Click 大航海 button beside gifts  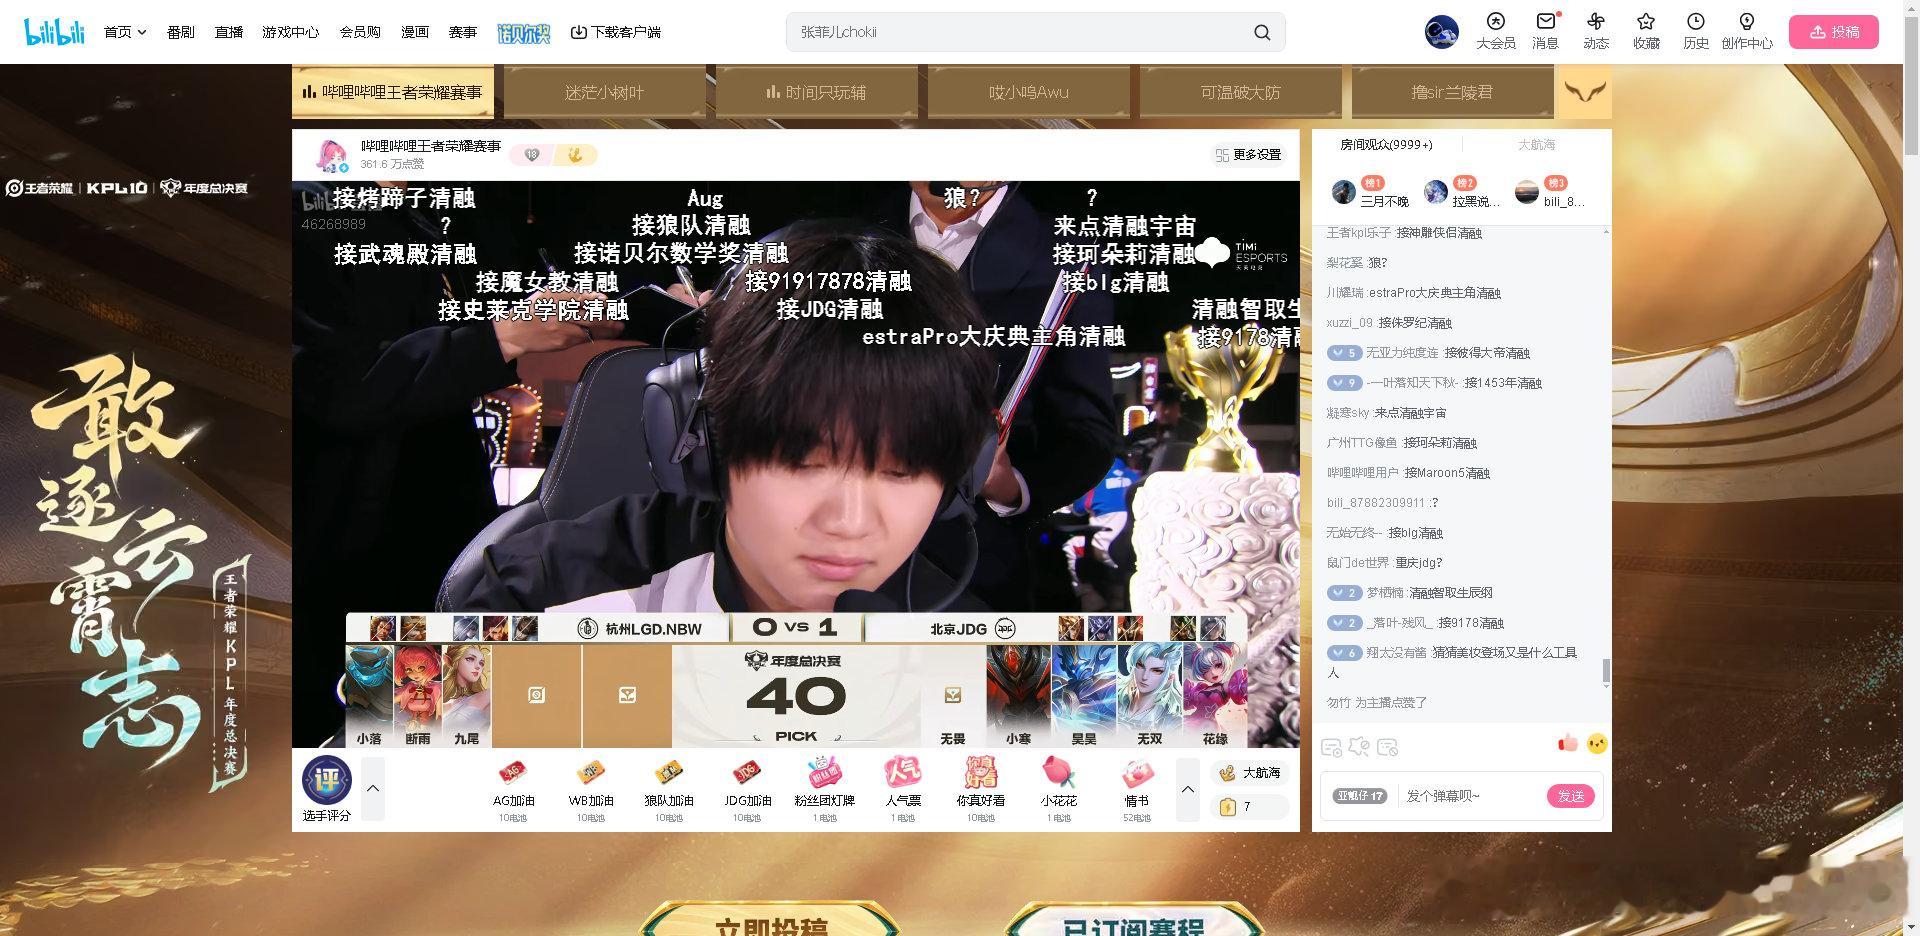(1250, 773)
